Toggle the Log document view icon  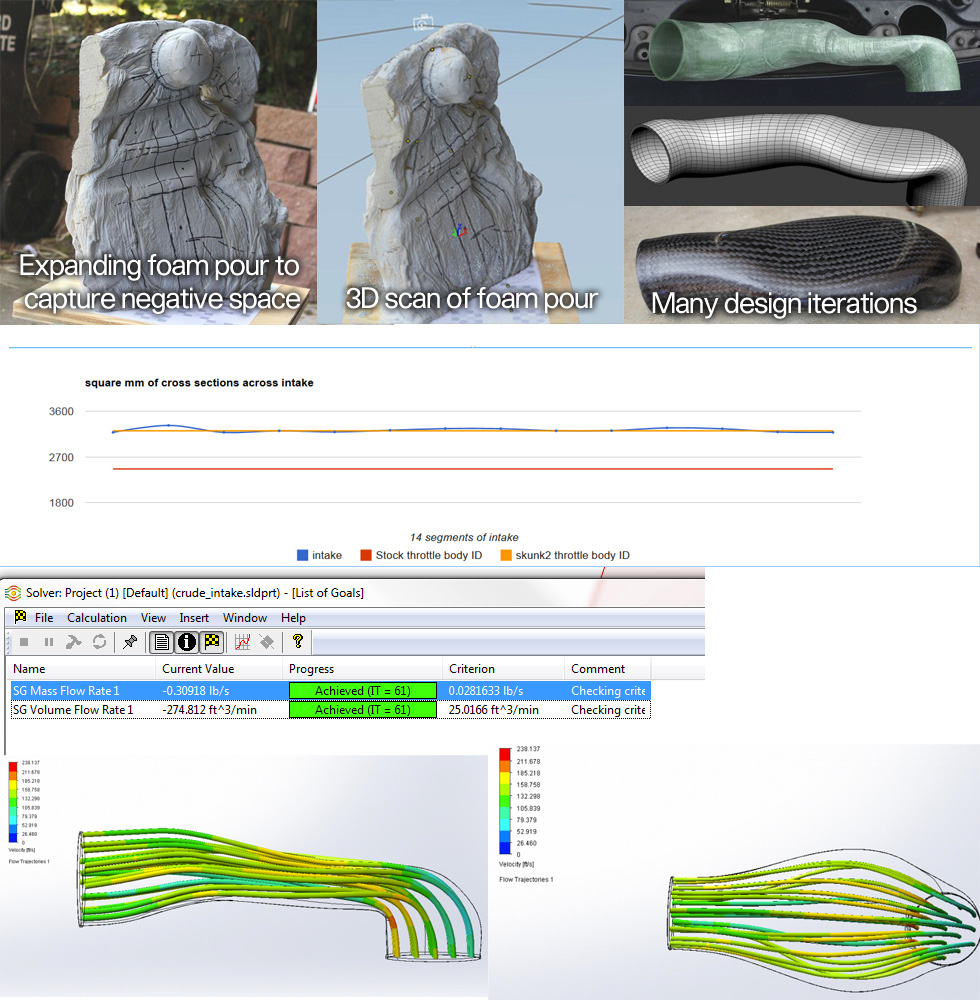click(161, 642)
